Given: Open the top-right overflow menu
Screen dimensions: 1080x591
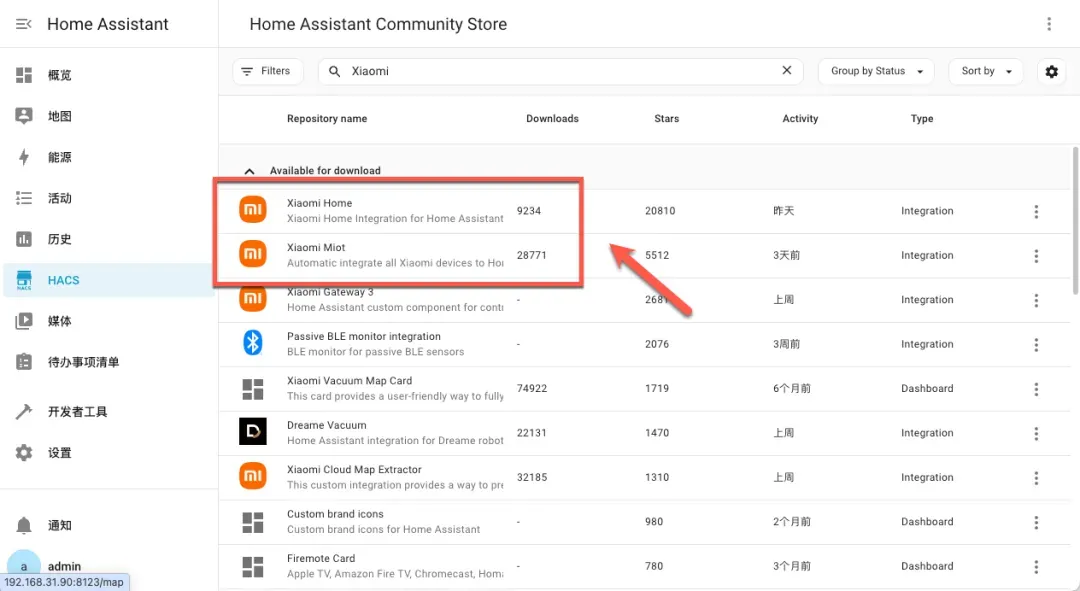Looking at the screenshot, I should 1049,24.
